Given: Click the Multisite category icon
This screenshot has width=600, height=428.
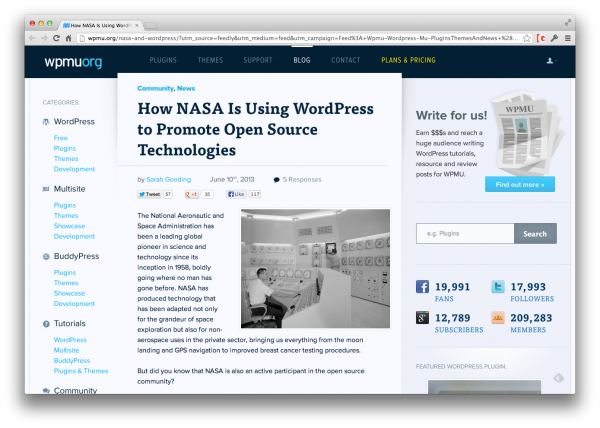Looking at the screenshot, I should [x=46, y=189].
